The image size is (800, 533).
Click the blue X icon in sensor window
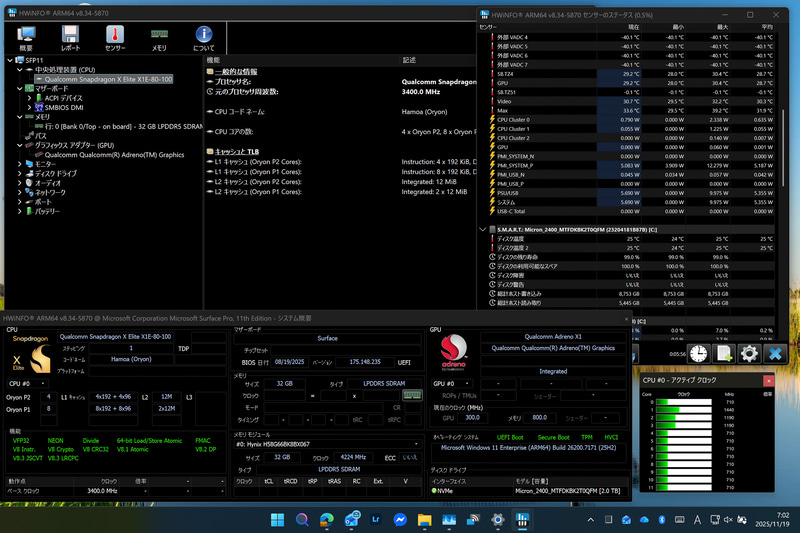click(775, 353)
